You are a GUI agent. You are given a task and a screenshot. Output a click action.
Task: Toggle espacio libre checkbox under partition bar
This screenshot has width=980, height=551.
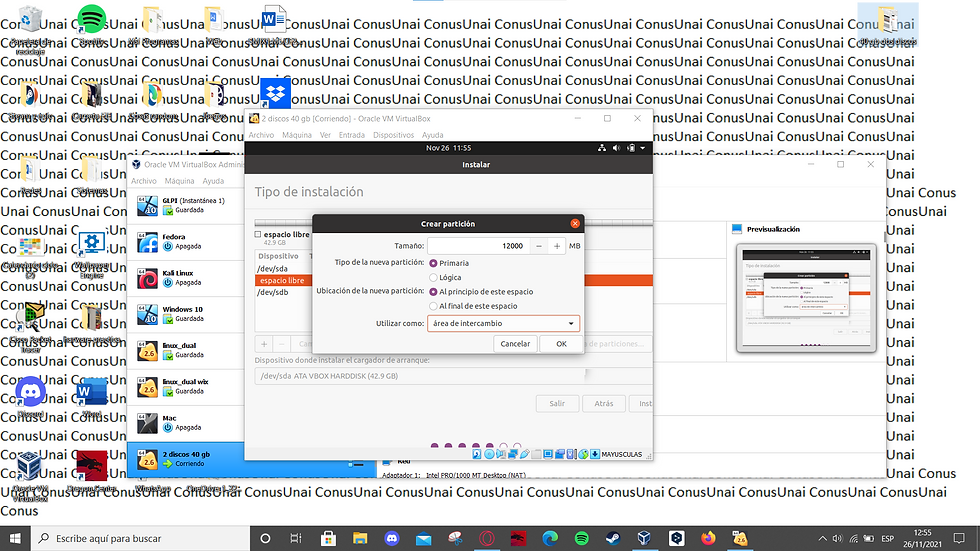(x=258, y=234)
